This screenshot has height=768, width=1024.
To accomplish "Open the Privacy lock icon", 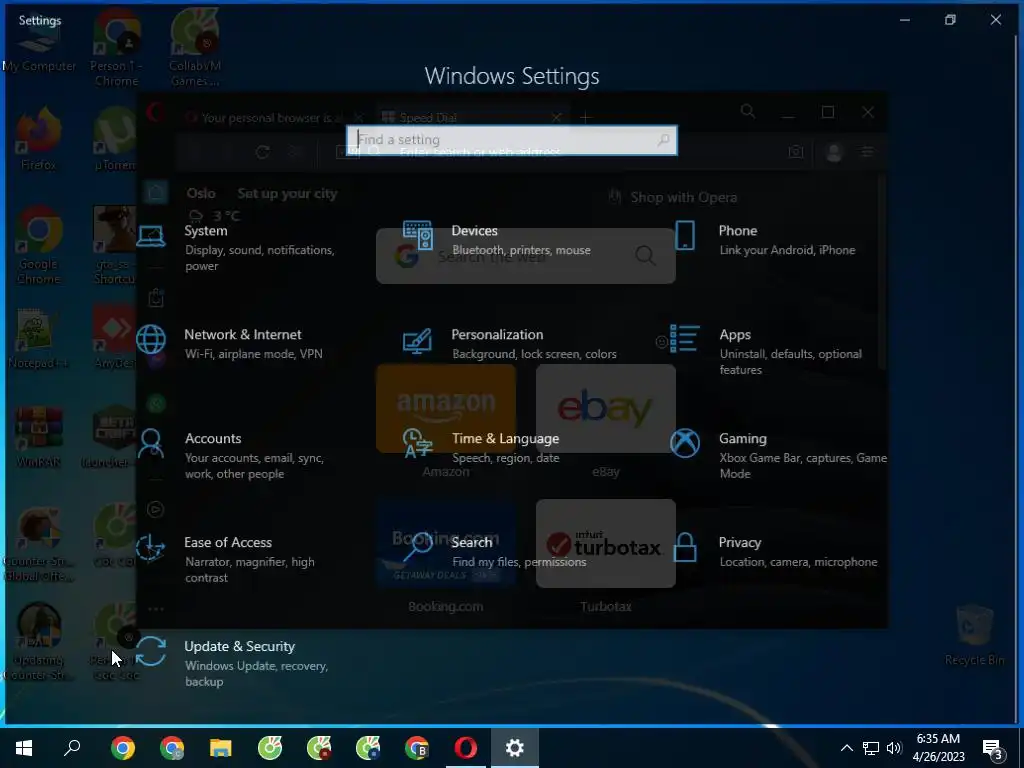I will [684, 547].
